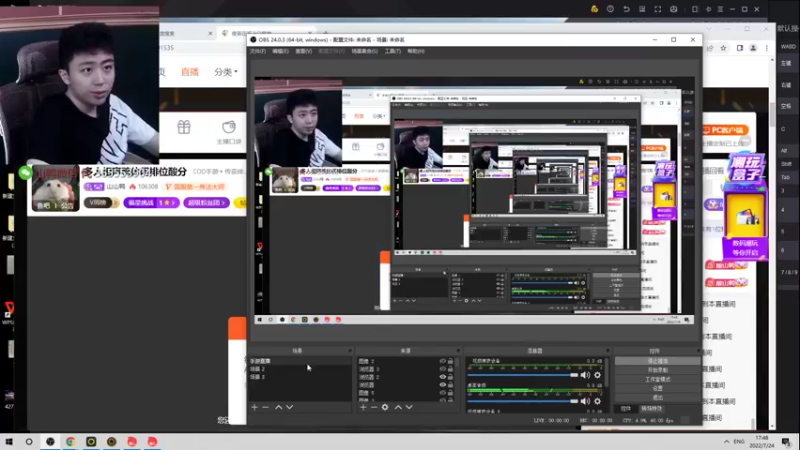Click streamer hamster avatar thumbnail
The height and width of the screenshot is (450, 800).
[56, 188]
